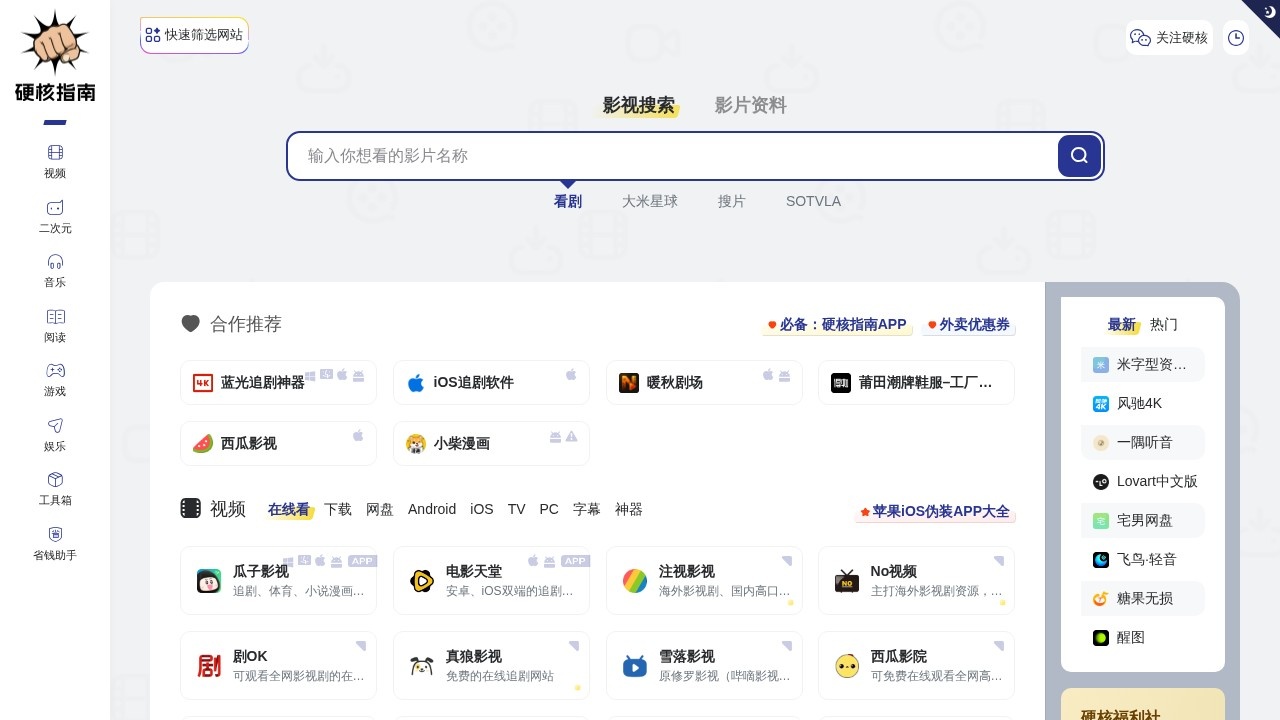The width and height of the screenshot is (1280, 720).
Task: Open the 二次元 sidebar category
Action: tap(55, 217)
